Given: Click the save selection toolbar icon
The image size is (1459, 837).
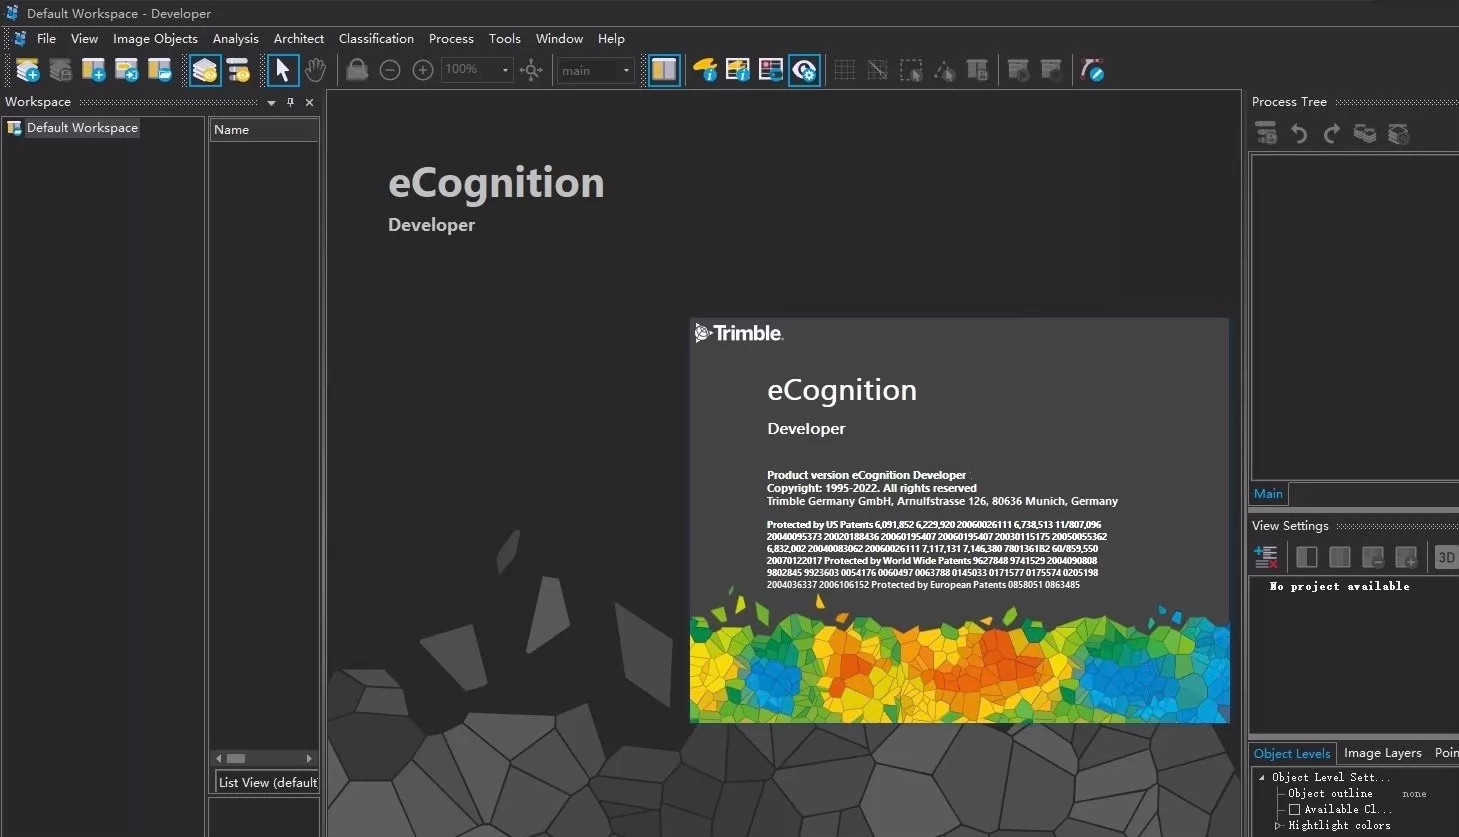Looking at the screenshot, I should tap(977, 70).
